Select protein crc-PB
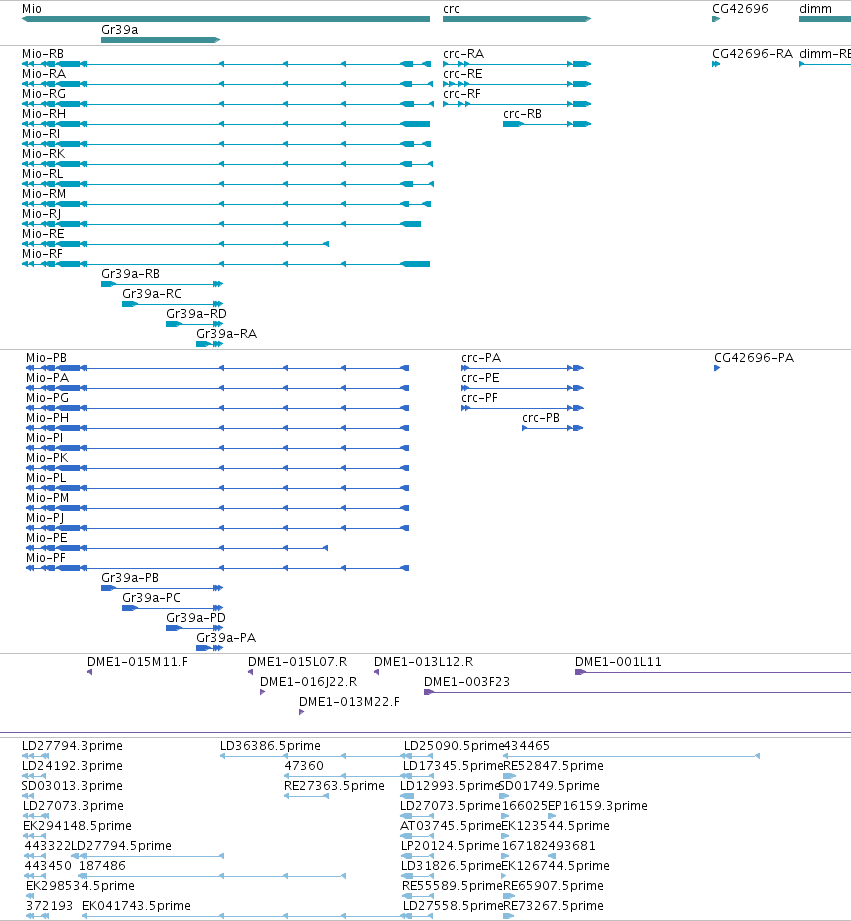The image size is (851, 921). tap(541, 418)
